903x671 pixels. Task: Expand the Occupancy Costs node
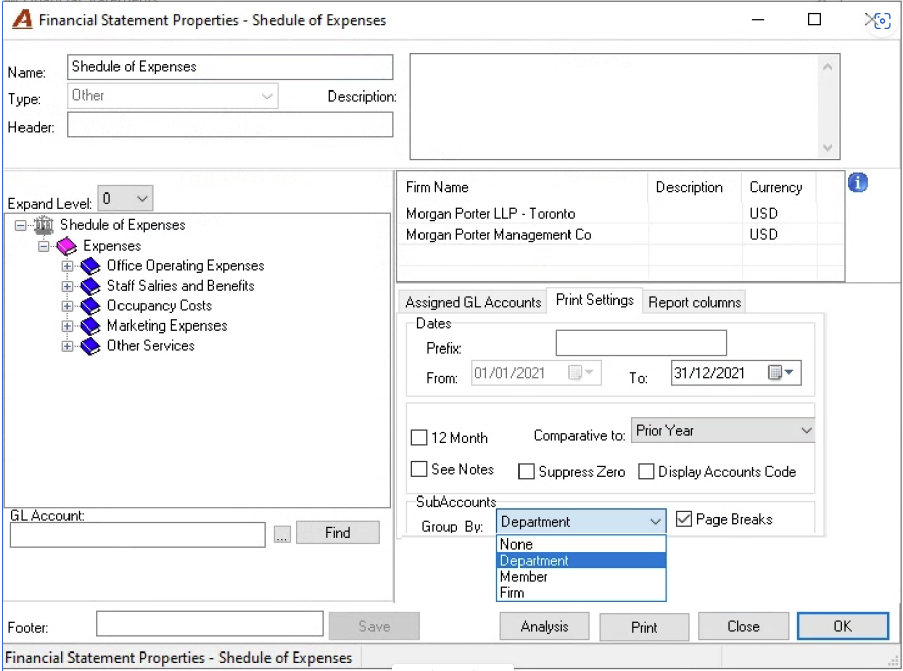[67, 306]
